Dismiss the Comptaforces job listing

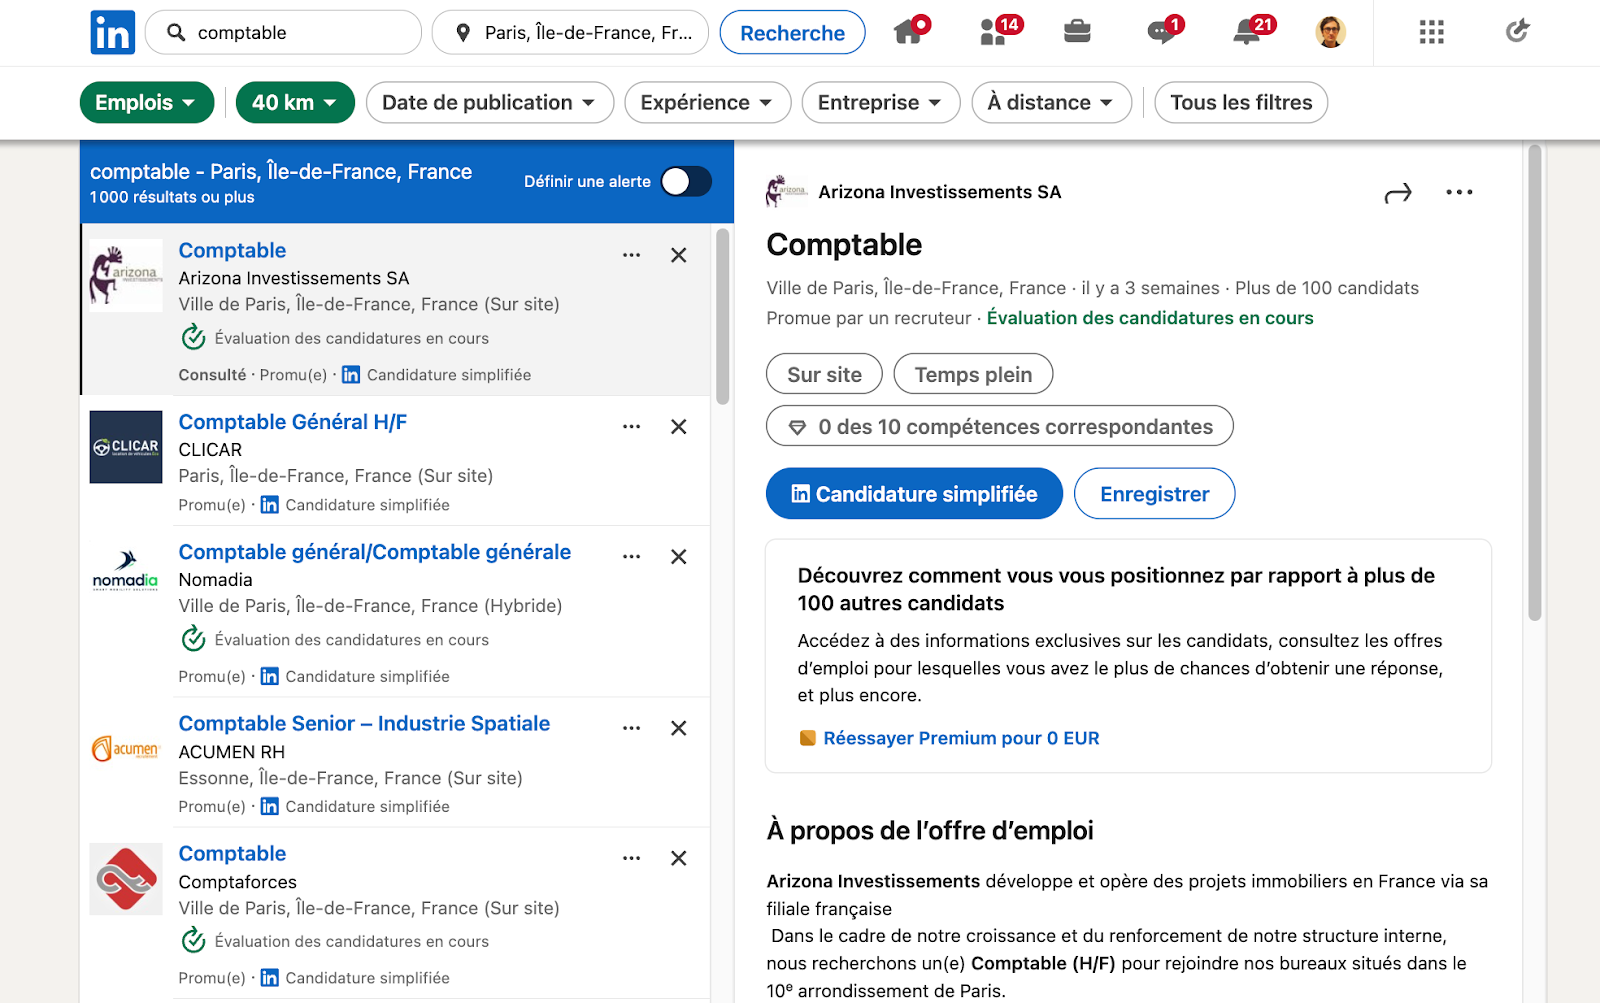[678, 858]
